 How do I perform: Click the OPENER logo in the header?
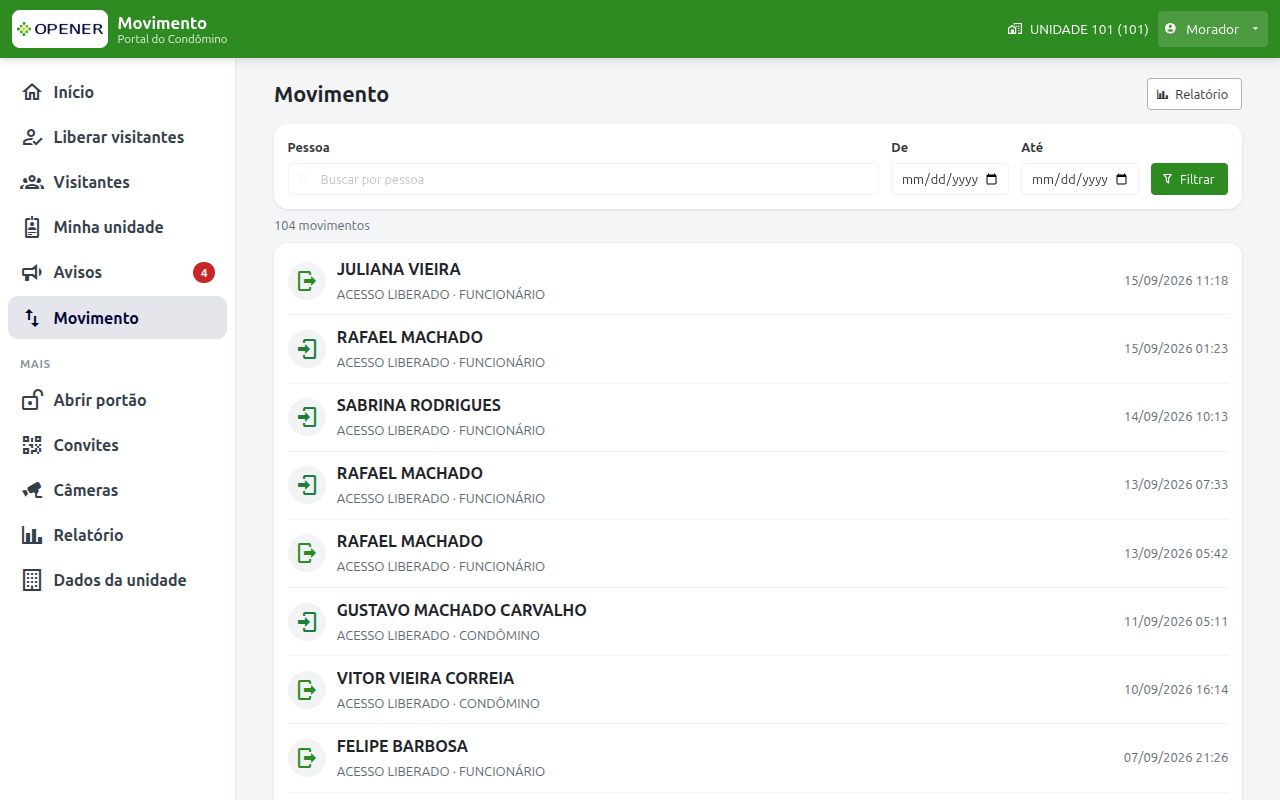click(60, 29)
